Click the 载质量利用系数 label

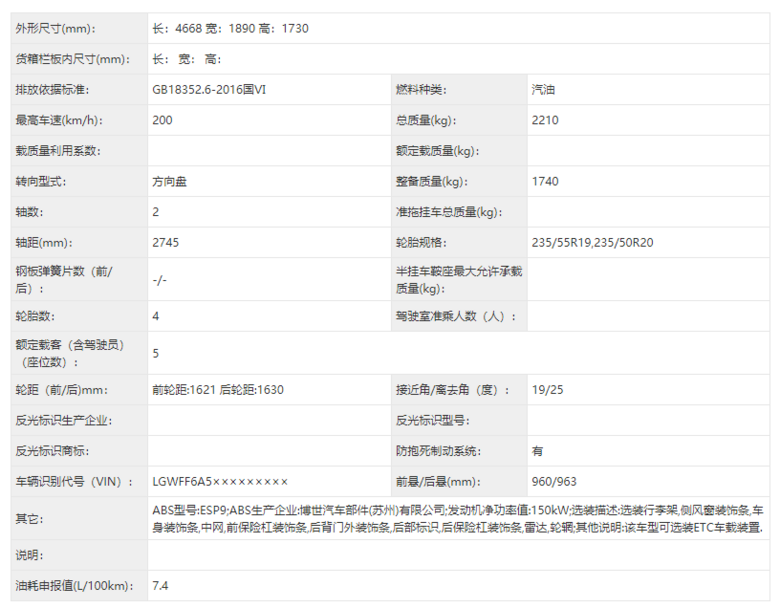pyautogui.click(x=58, y=151)
